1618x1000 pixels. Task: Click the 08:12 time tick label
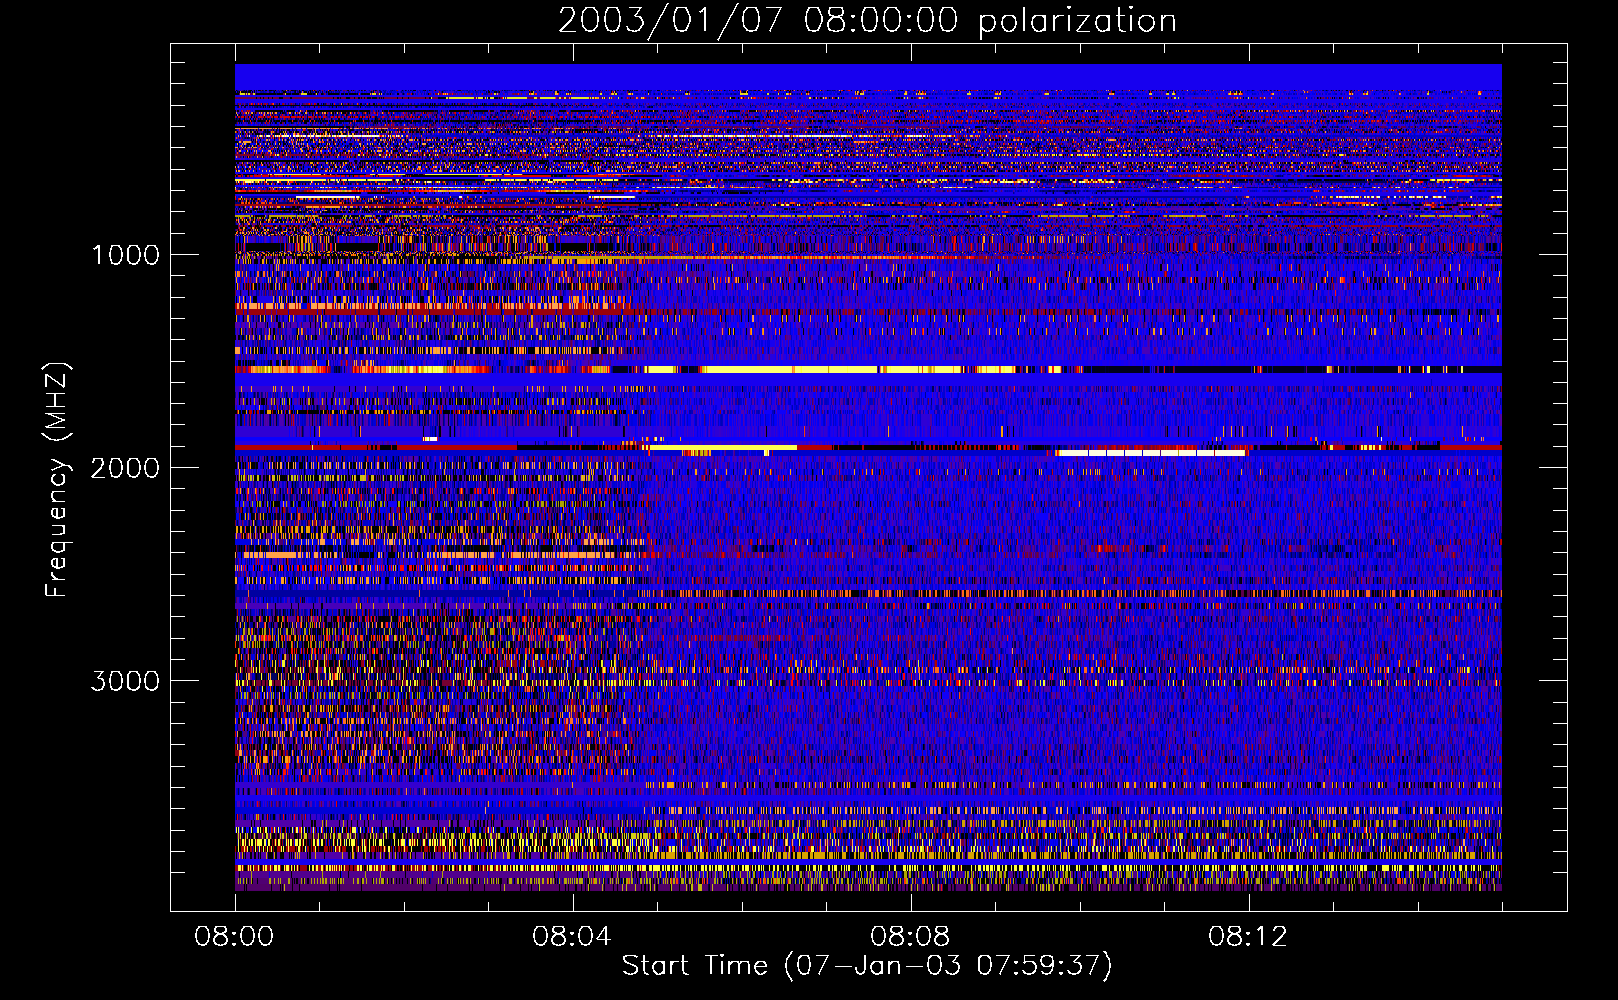pyautogui.click(x=1248, y=937)
